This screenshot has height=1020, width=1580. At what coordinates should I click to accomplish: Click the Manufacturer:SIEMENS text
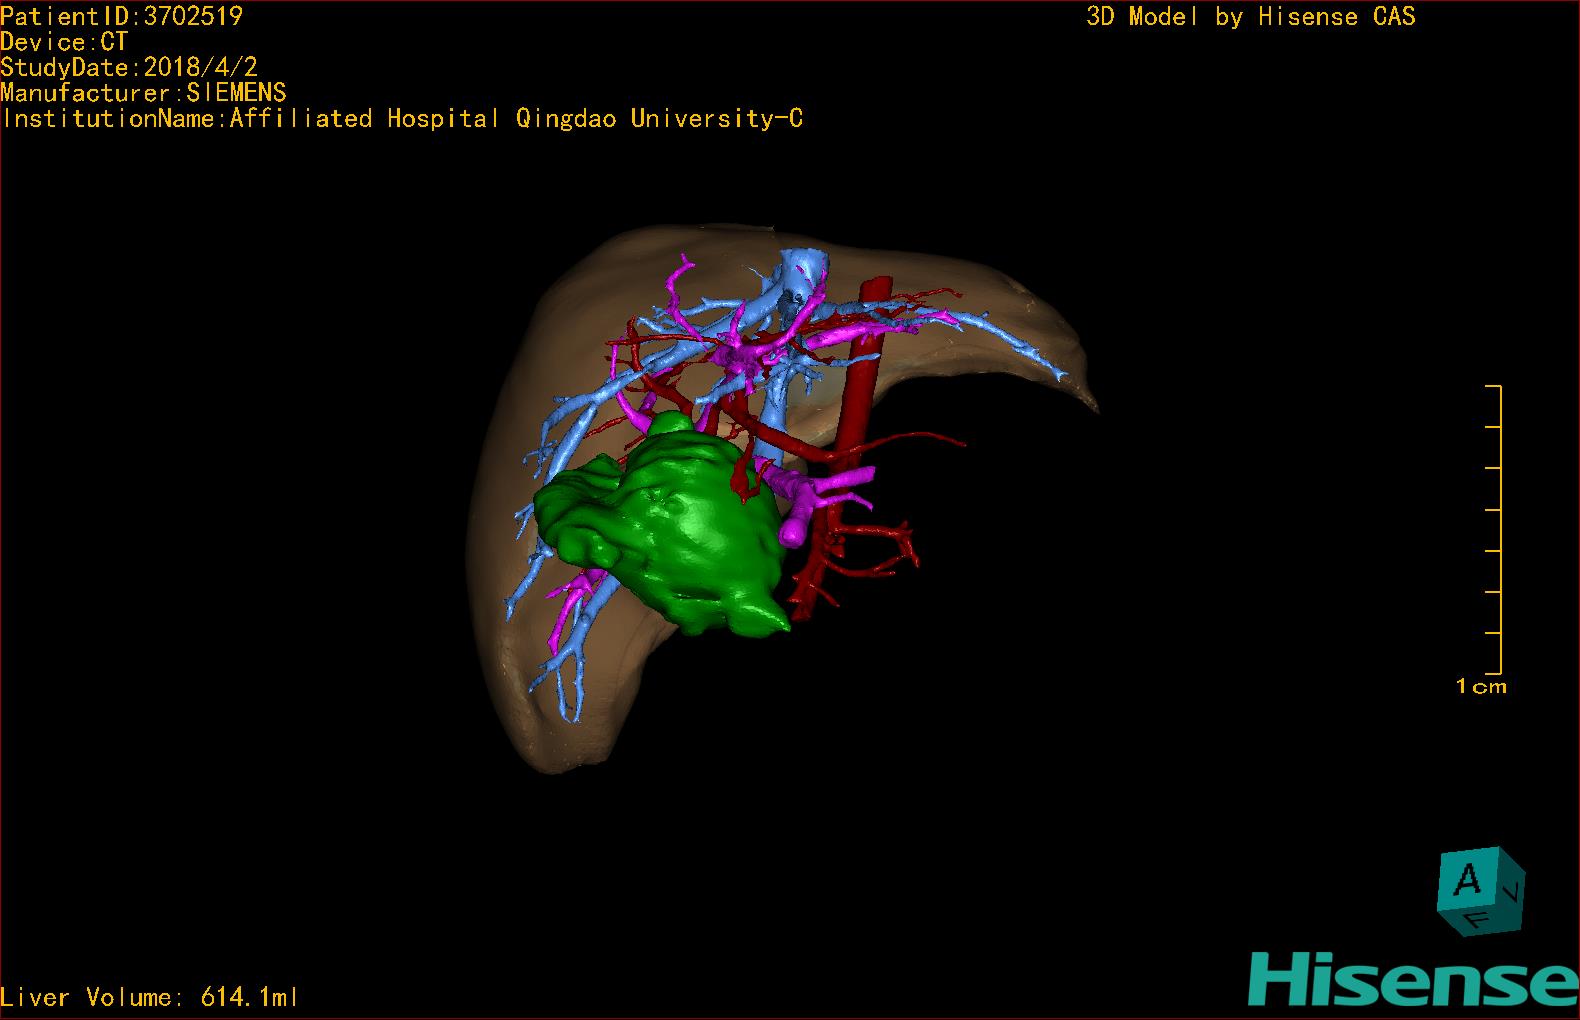point(143,93)
